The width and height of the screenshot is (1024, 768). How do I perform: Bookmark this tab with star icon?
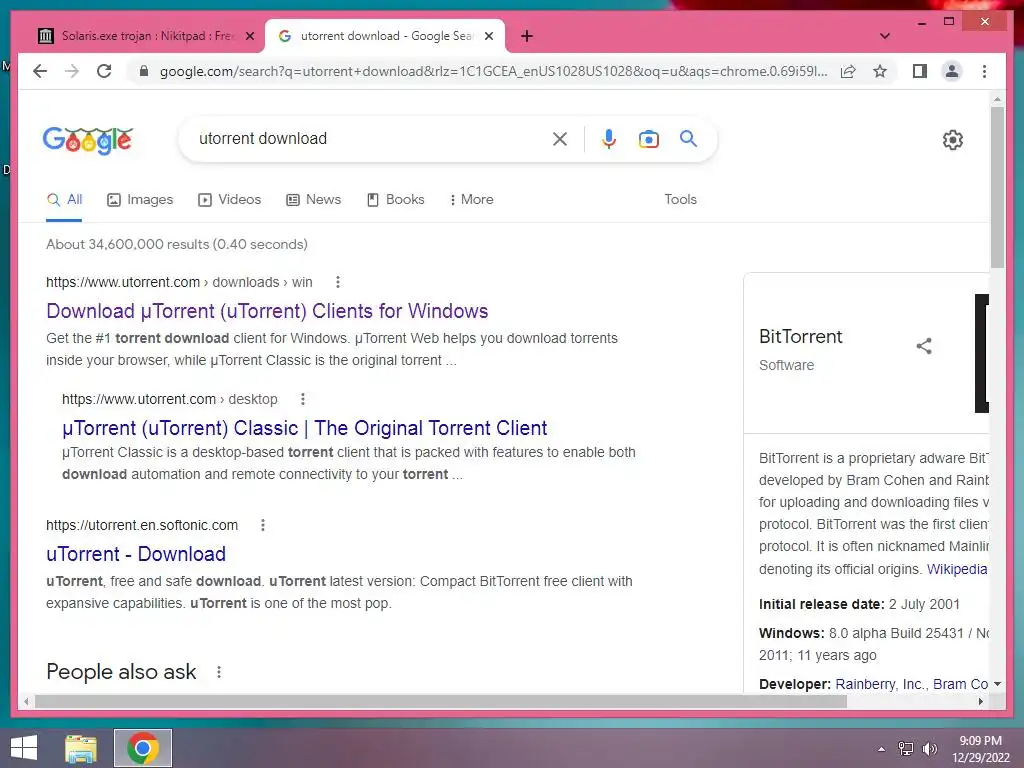[880, 71]
